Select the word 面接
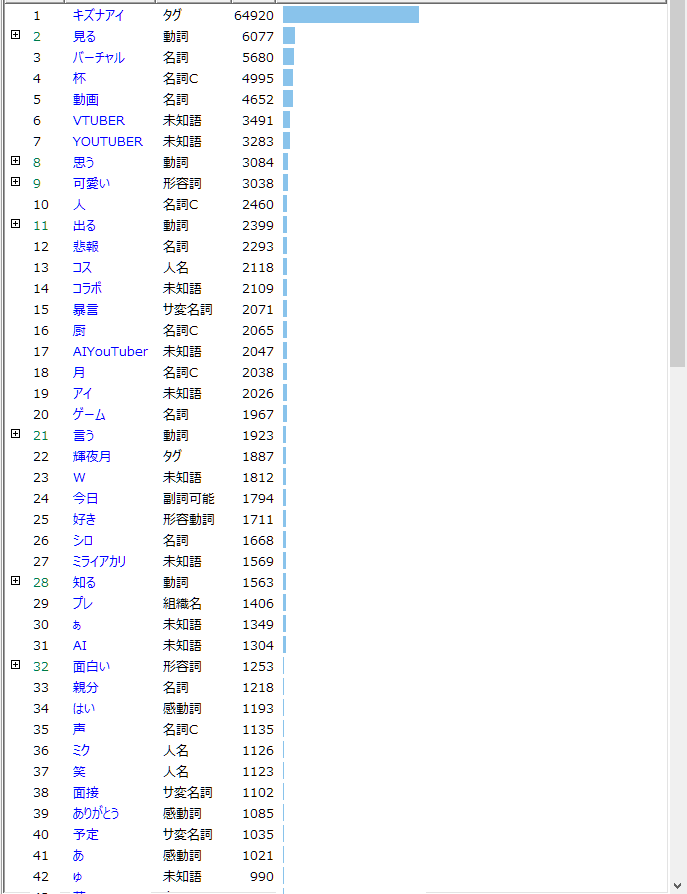Viewport: 687px width, 894px height. [x=86, y=793]
